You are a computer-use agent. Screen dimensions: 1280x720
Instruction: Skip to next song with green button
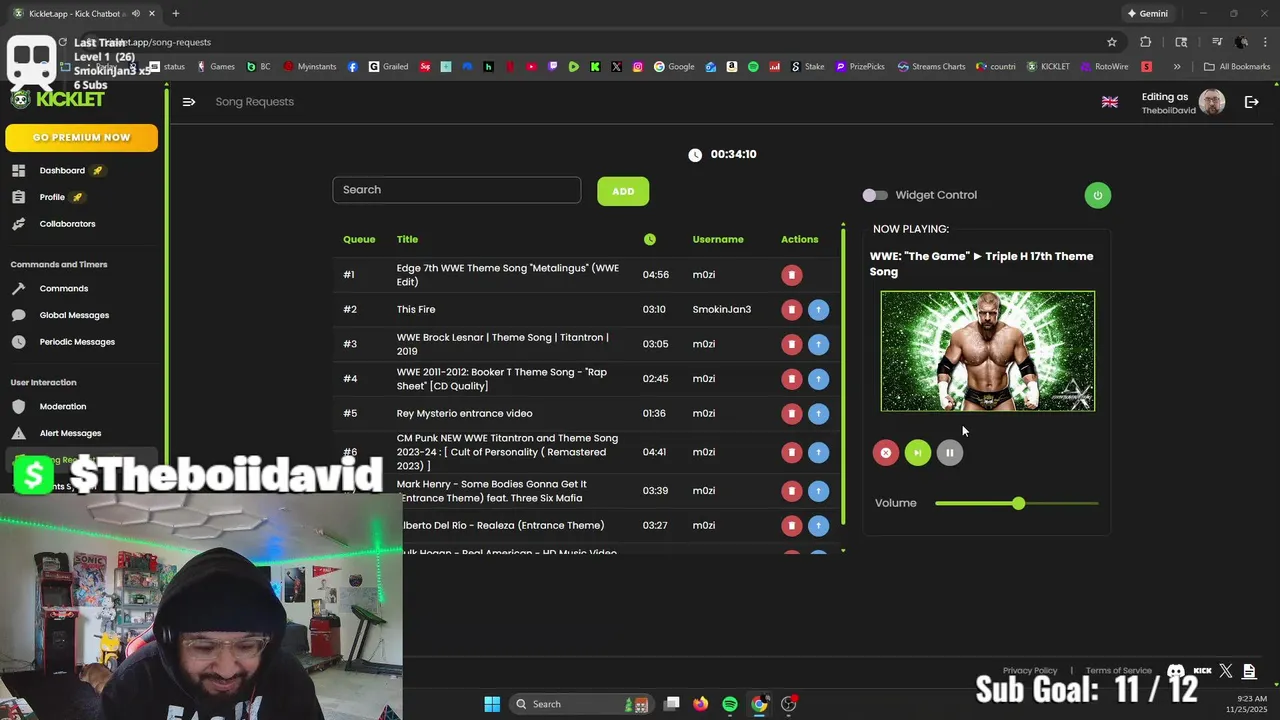(x=917, y=453)
